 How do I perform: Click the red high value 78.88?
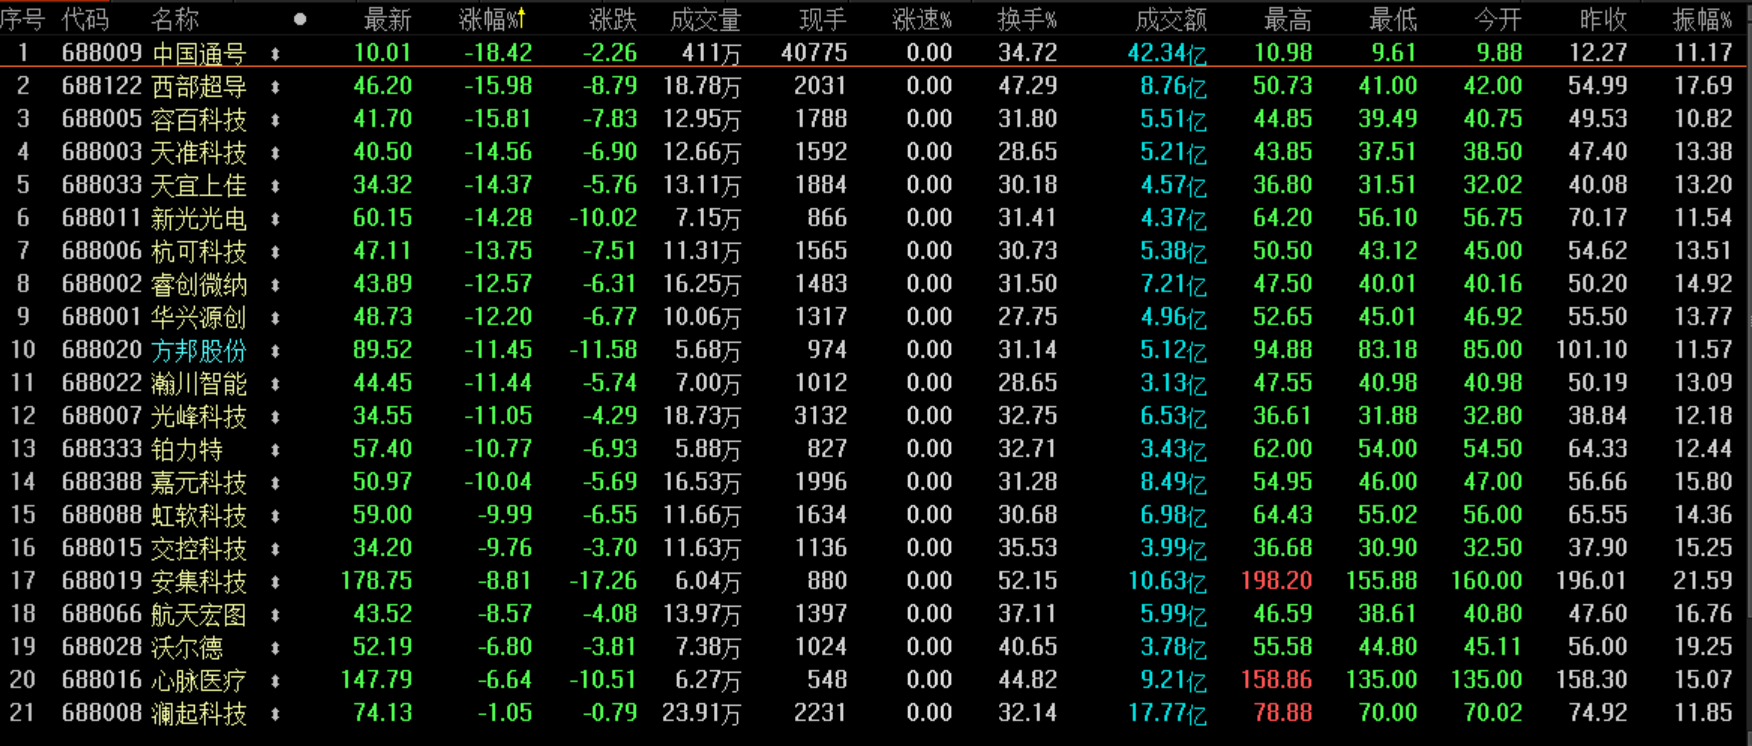point(1283,713)
